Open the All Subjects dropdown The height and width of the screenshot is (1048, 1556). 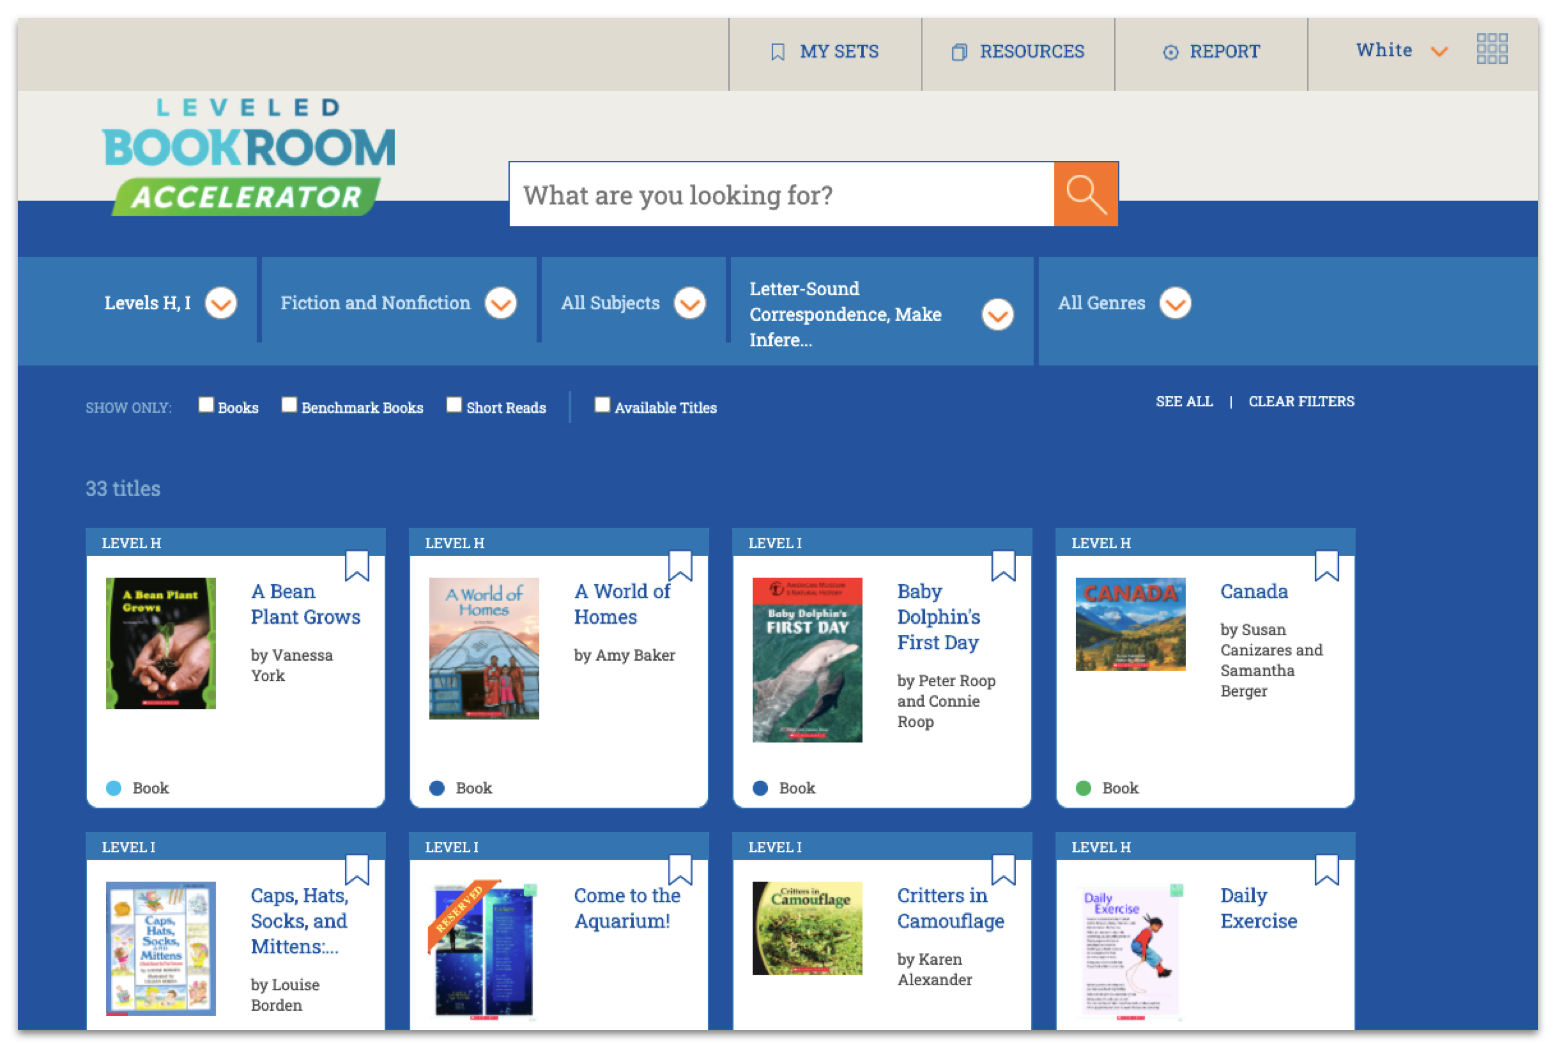pyautogui.click(x=690, y=303)
